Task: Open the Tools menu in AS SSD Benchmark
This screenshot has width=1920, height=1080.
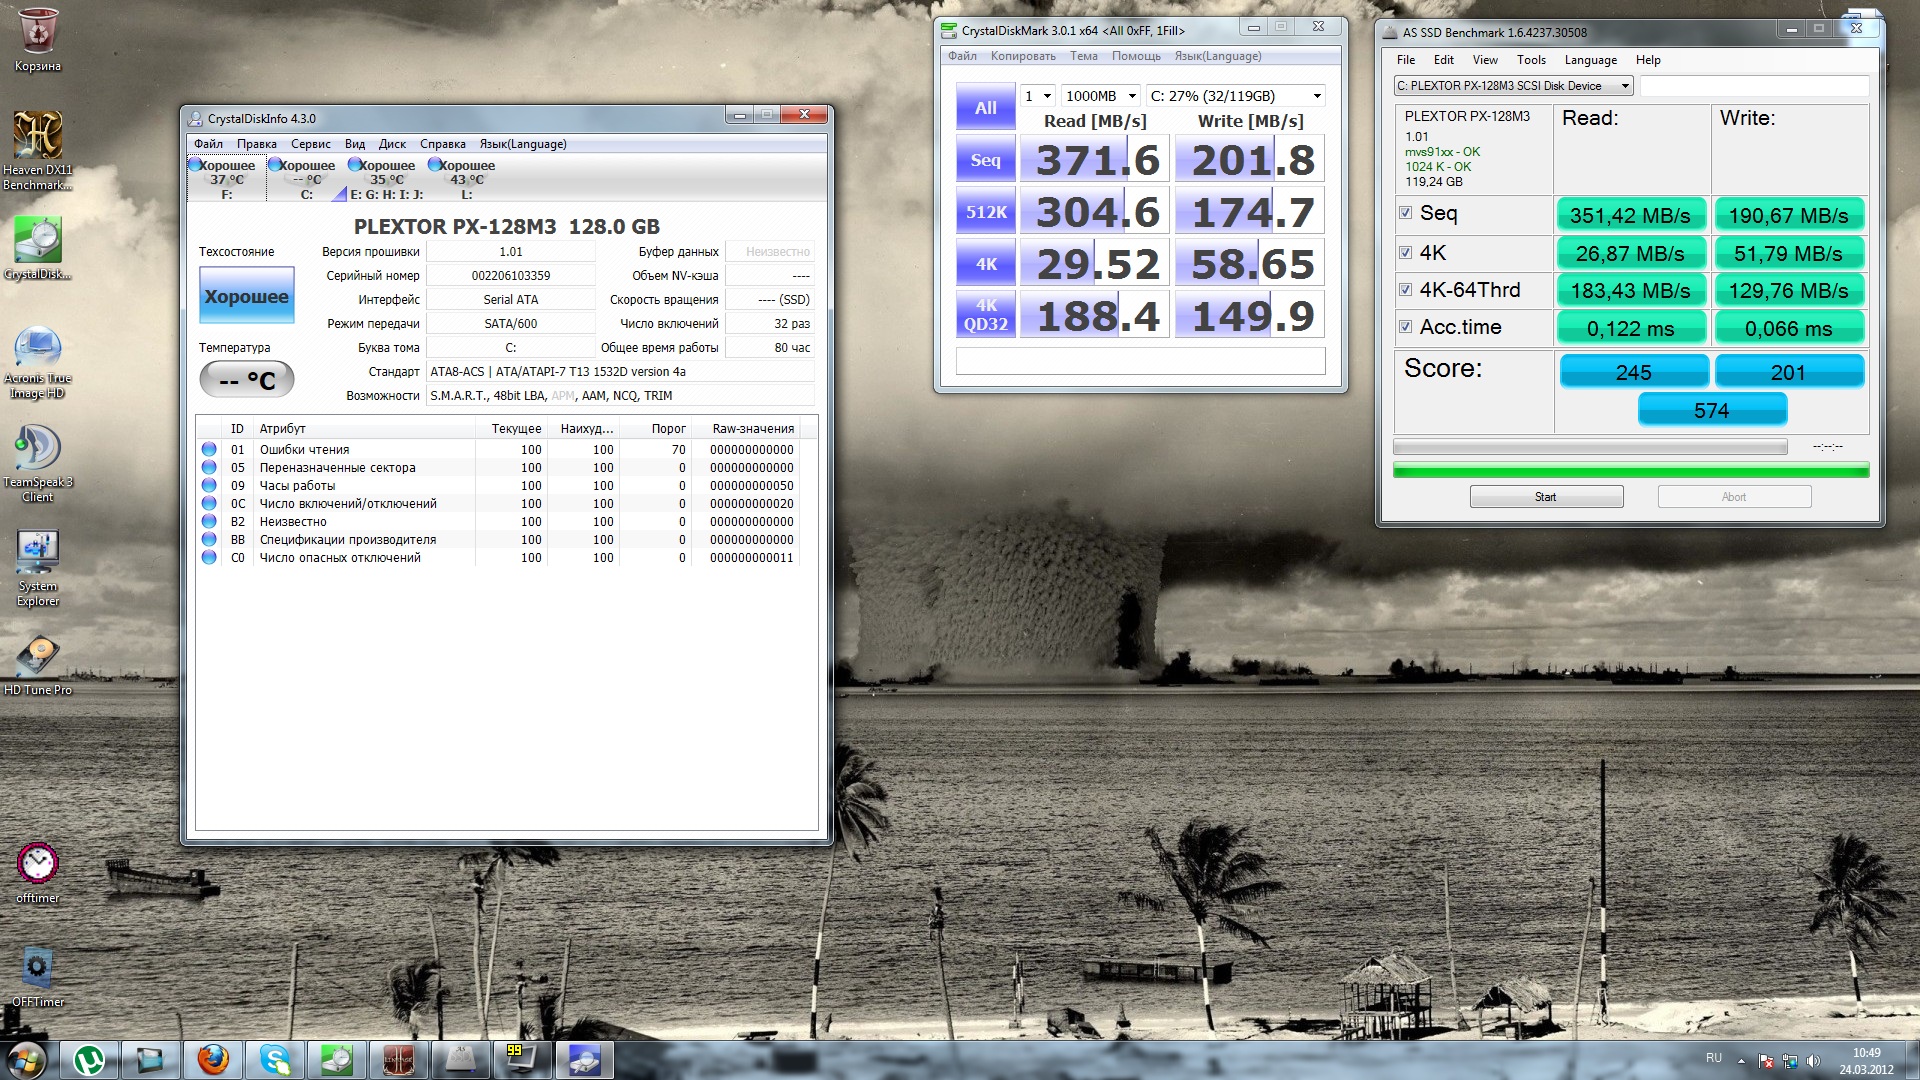Action: point(1530,60)
